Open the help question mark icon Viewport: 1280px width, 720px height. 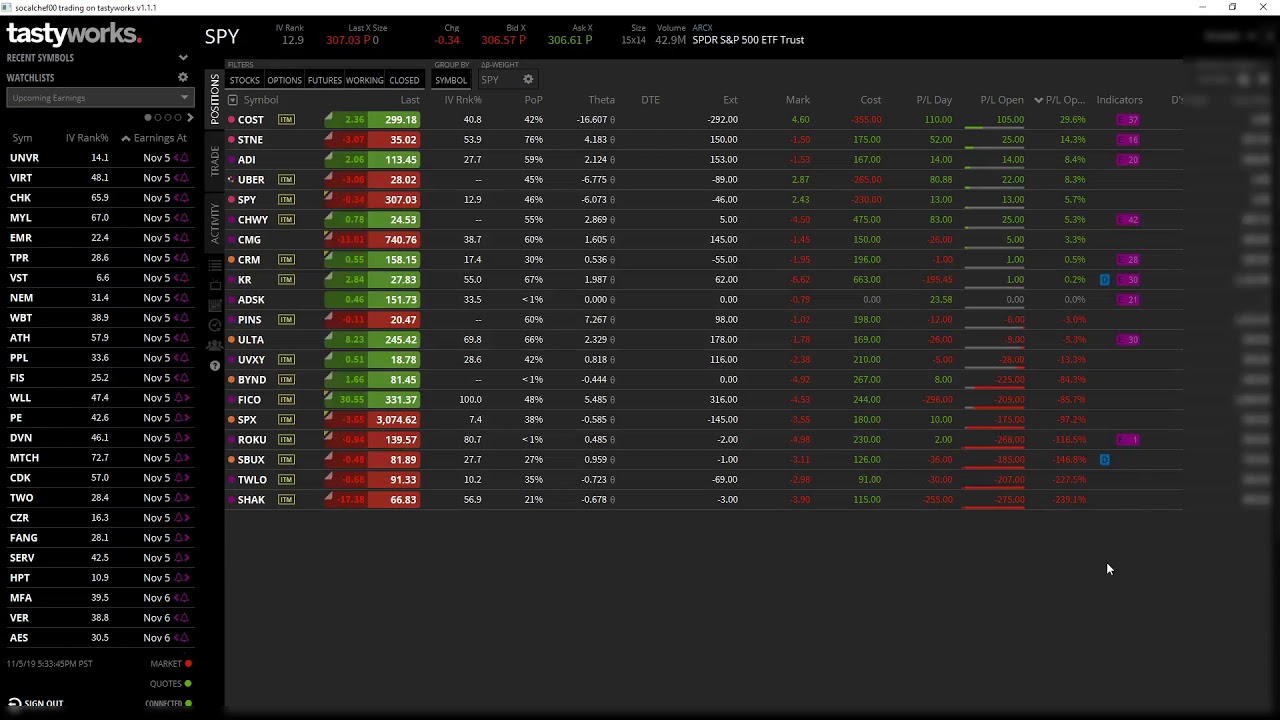(215, 366)
